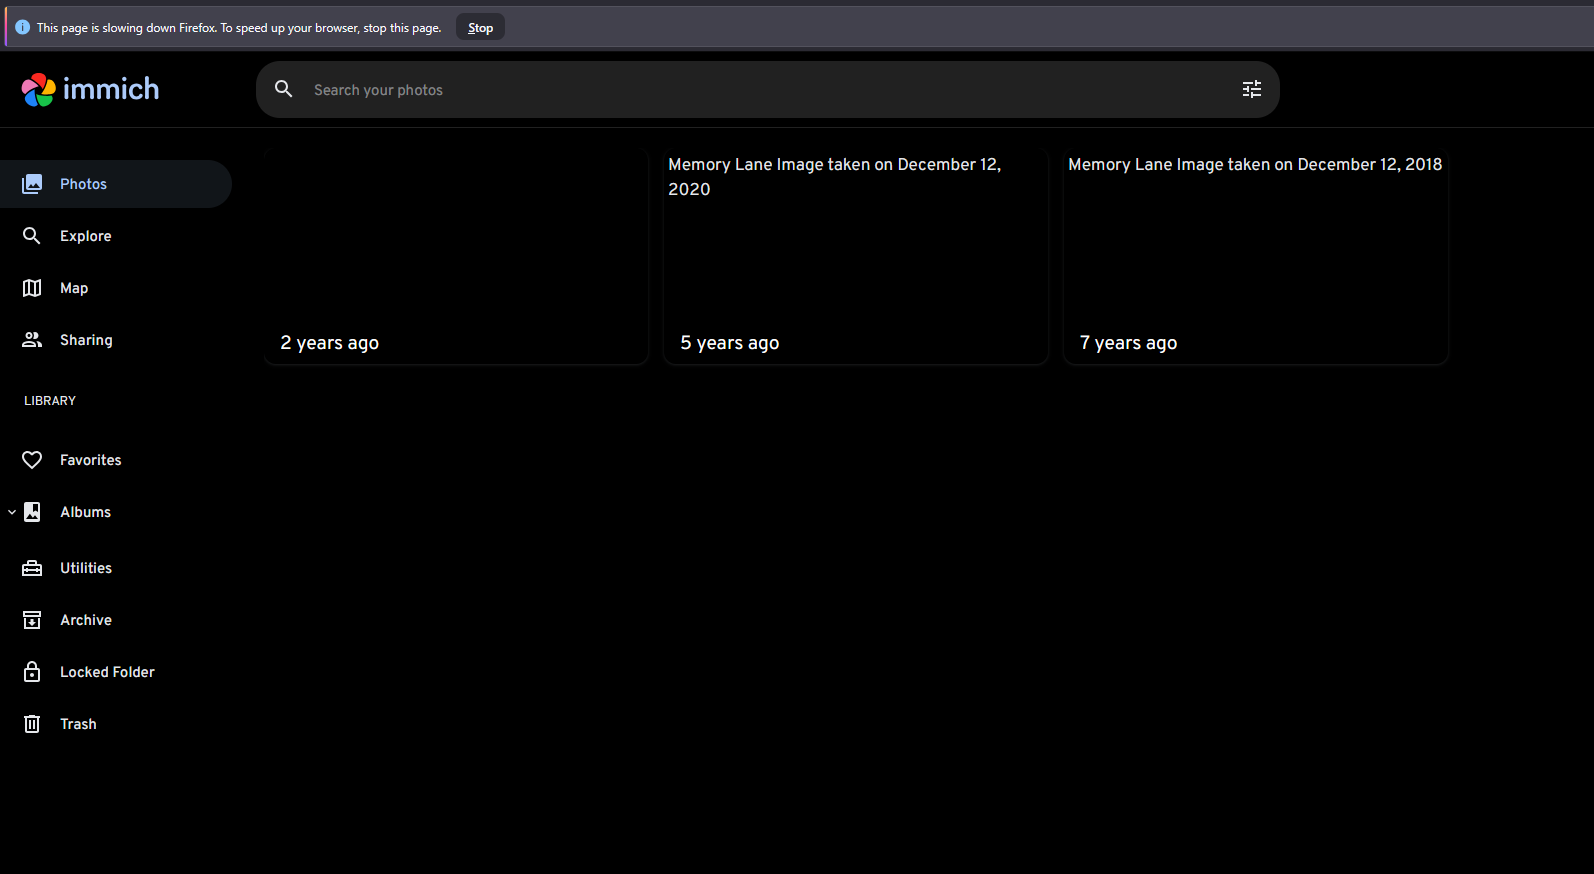Click the Albums icon in sidebar
The image size is (1594, 874).
click(x=32, y=512)
